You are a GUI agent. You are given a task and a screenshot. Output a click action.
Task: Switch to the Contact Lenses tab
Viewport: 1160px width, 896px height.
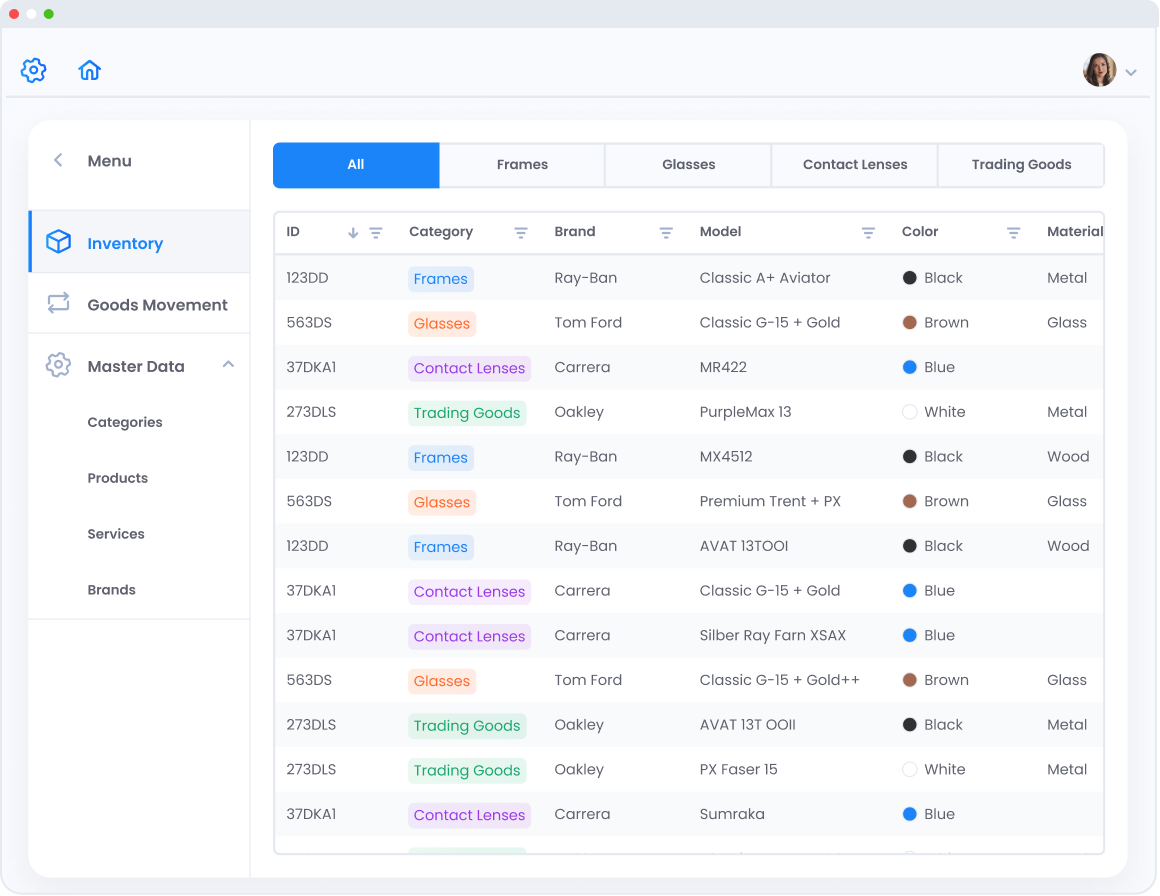[x=854, y=165]
